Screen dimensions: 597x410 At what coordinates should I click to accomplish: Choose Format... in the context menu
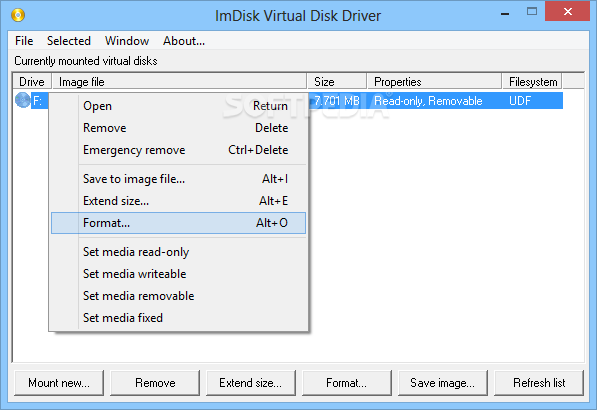[x=179, y=223]
